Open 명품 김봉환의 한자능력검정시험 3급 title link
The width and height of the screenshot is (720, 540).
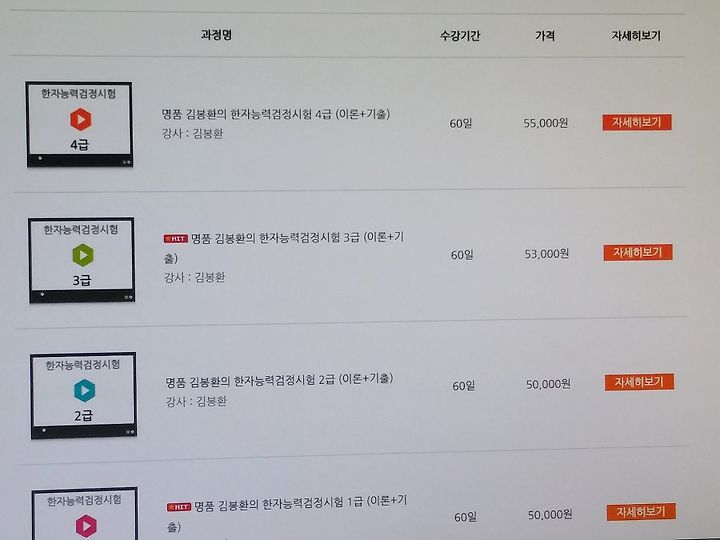point(284,248)
